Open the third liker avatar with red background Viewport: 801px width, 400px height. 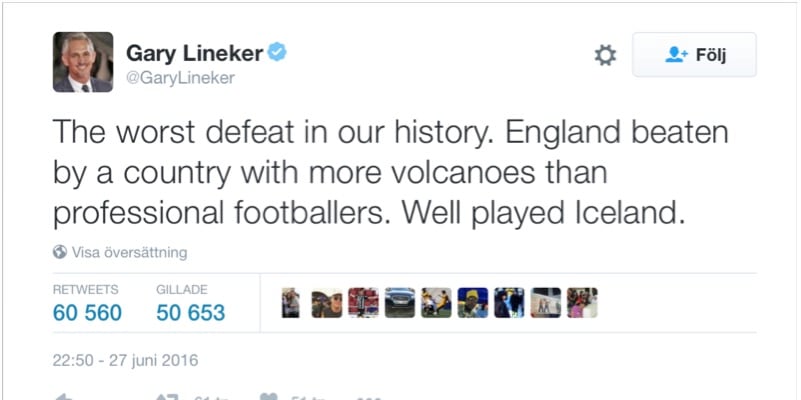[363, 303]
